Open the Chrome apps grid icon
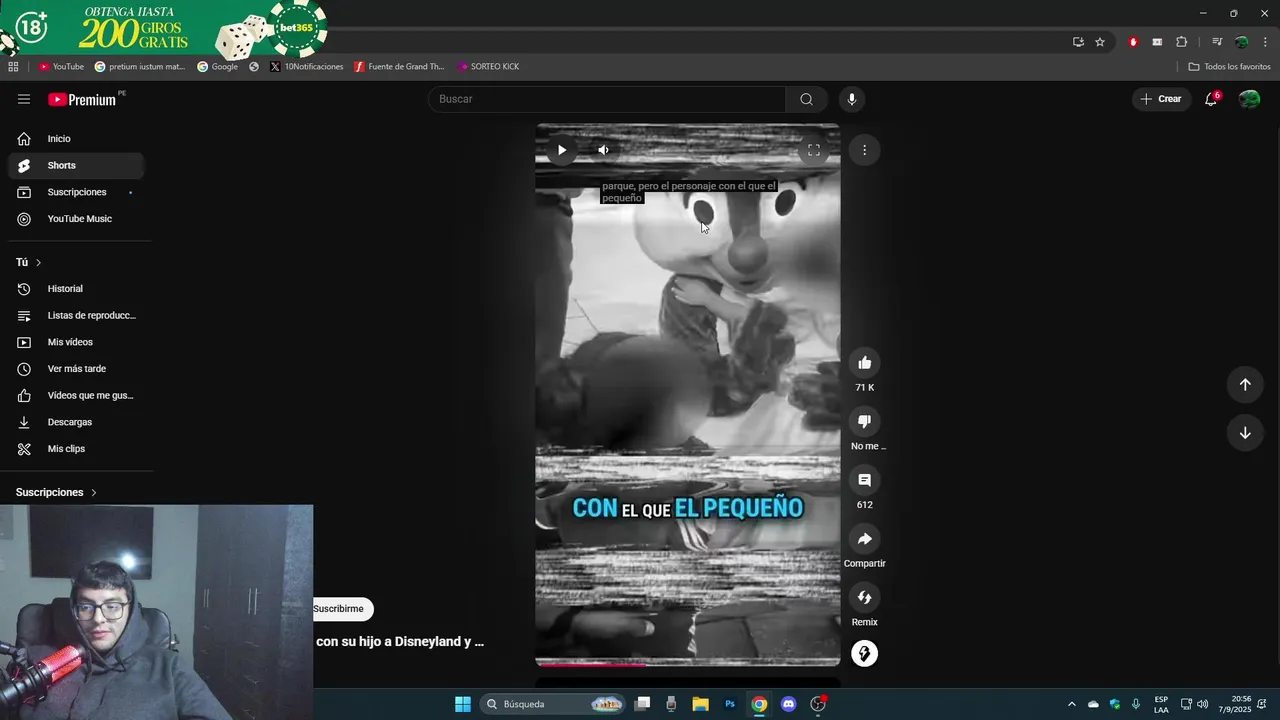Image resolution: width=1280 pixels, height=720 pixels. tap(13, 66)
